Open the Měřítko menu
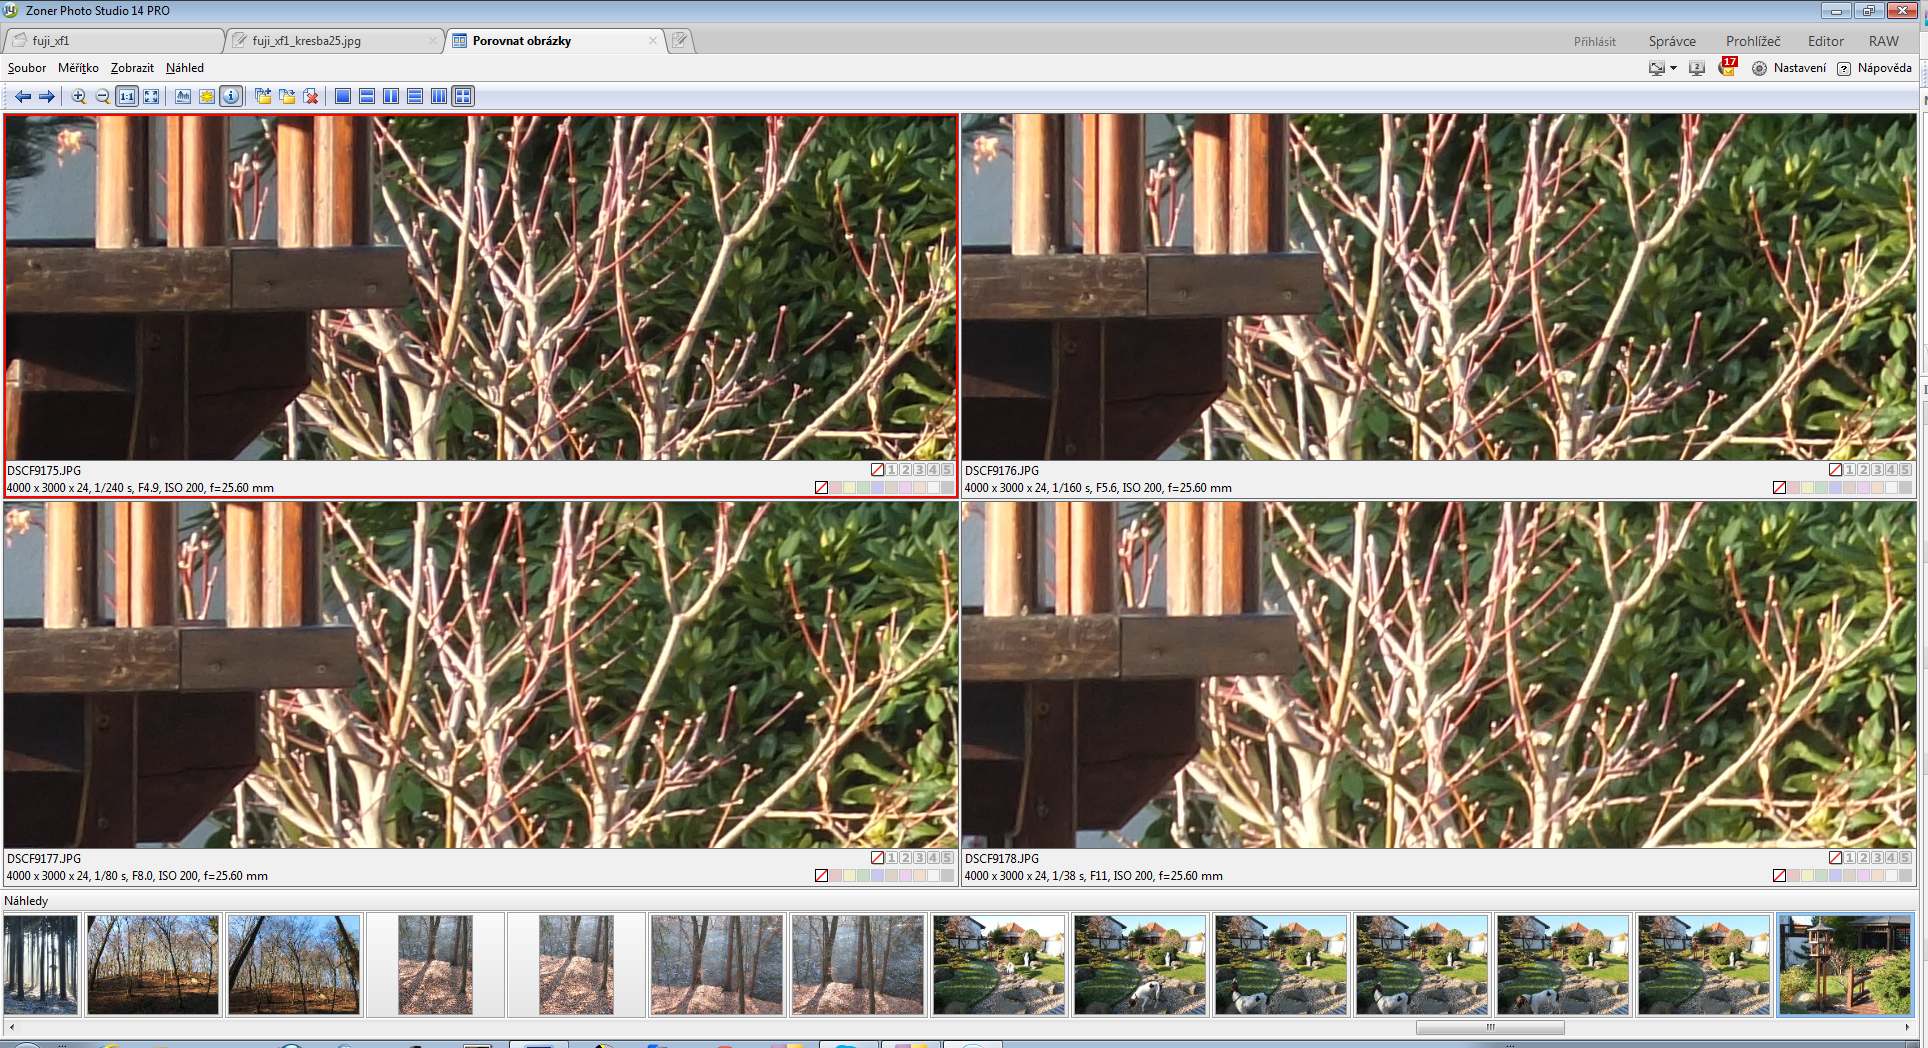Image resolution: width=1928 pixels, height=1048 pixels. click(78, 68)
